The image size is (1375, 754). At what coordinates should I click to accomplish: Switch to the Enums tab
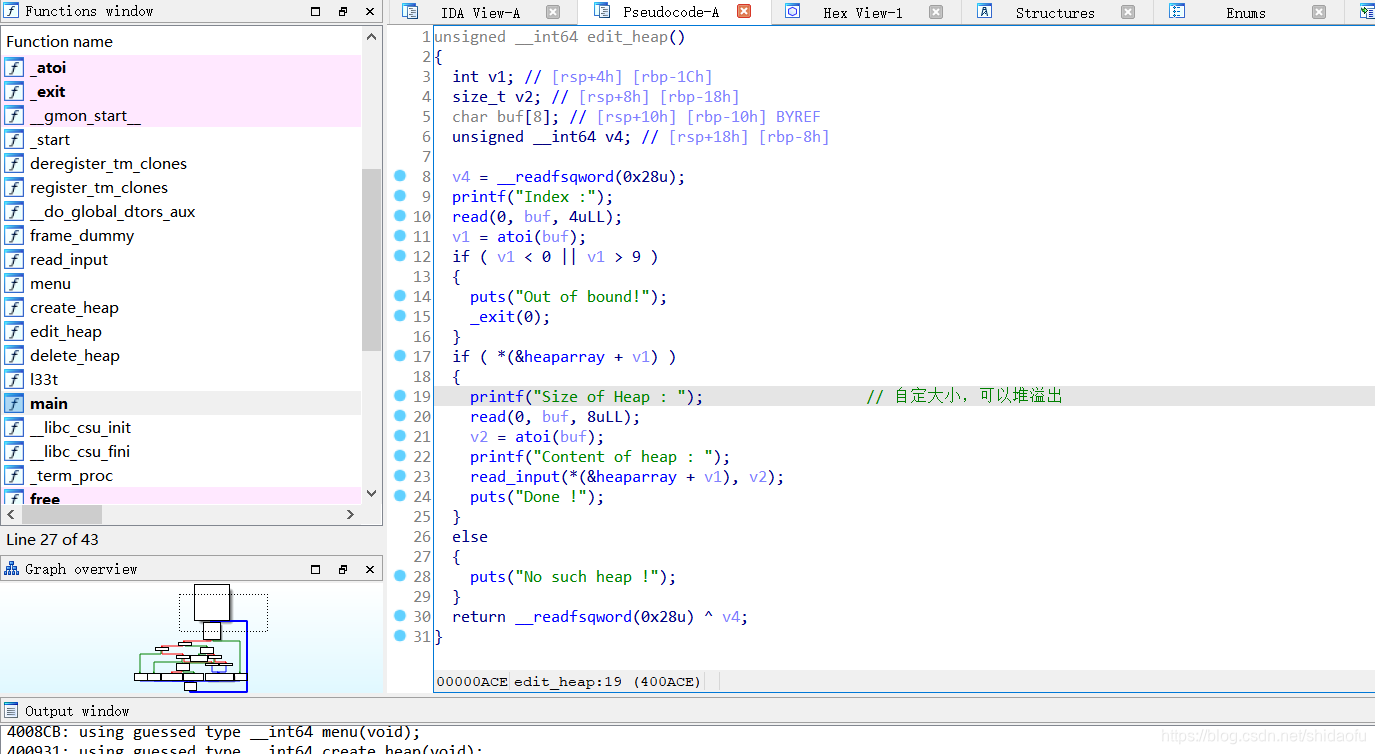coord(1246,13)
